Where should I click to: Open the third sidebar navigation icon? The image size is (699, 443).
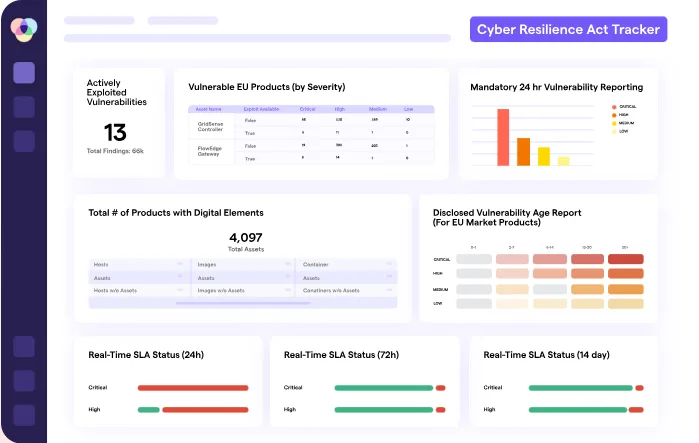click(24, 140)
